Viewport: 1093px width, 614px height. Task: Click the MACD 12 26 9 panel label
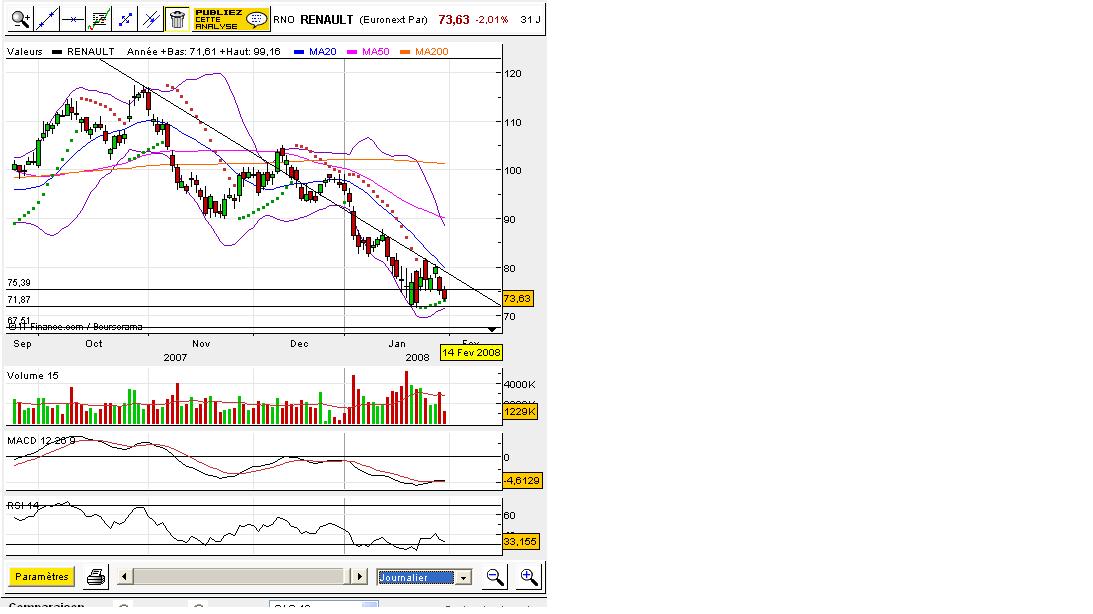[41, 440]
